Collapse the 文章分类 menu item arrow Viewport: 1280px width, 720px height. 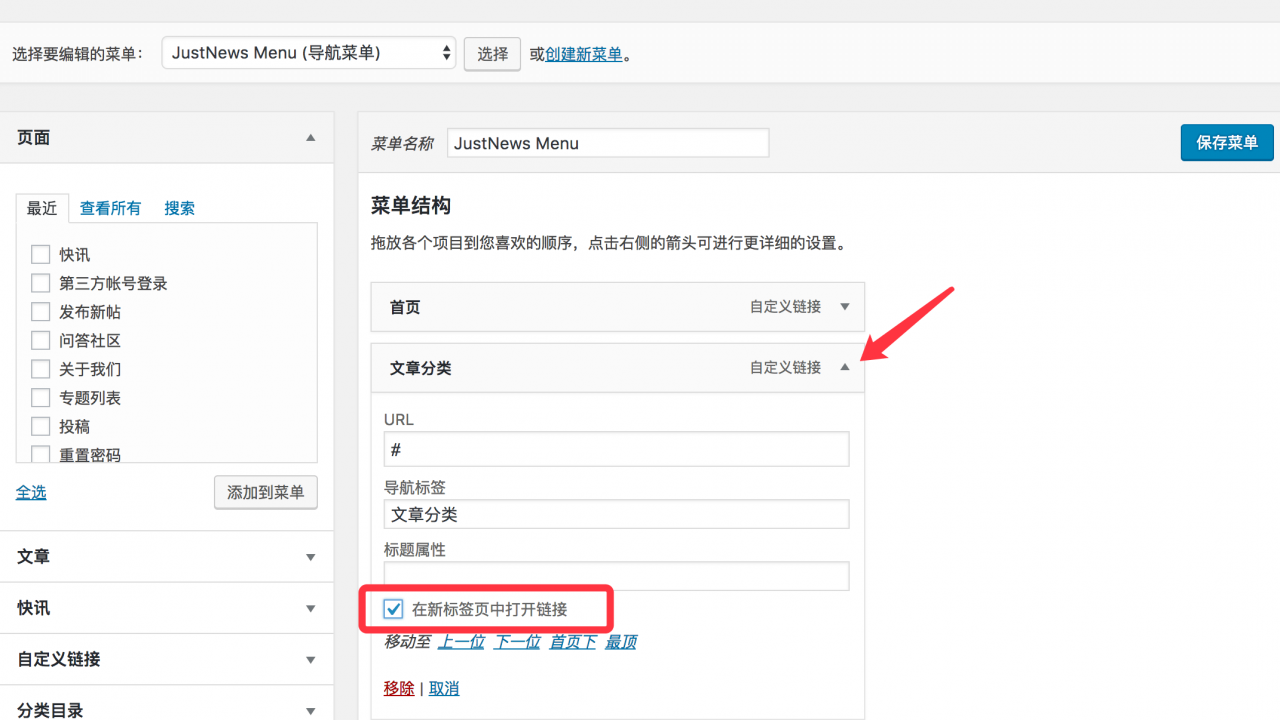pos(845,368)
